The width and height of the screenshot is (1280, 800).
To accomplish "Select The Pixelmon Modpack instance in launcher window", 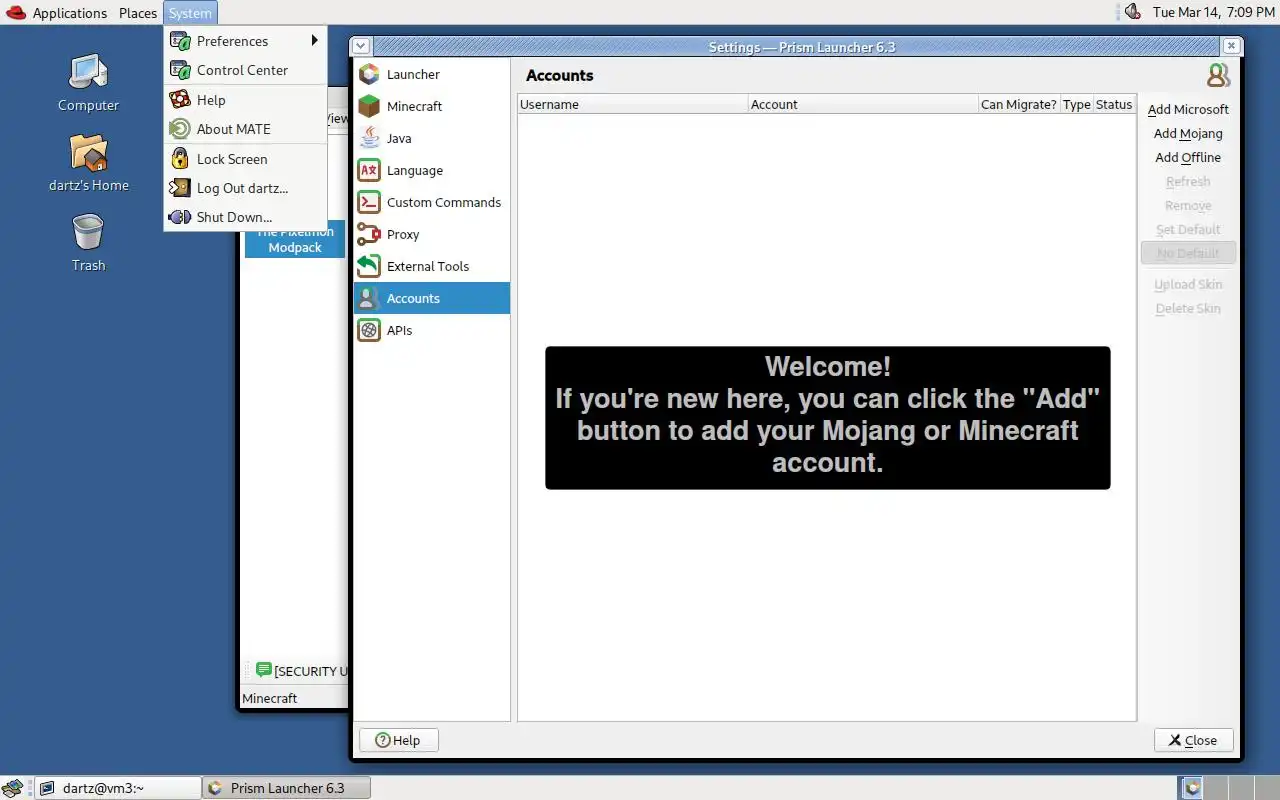I will coord(295,239).
